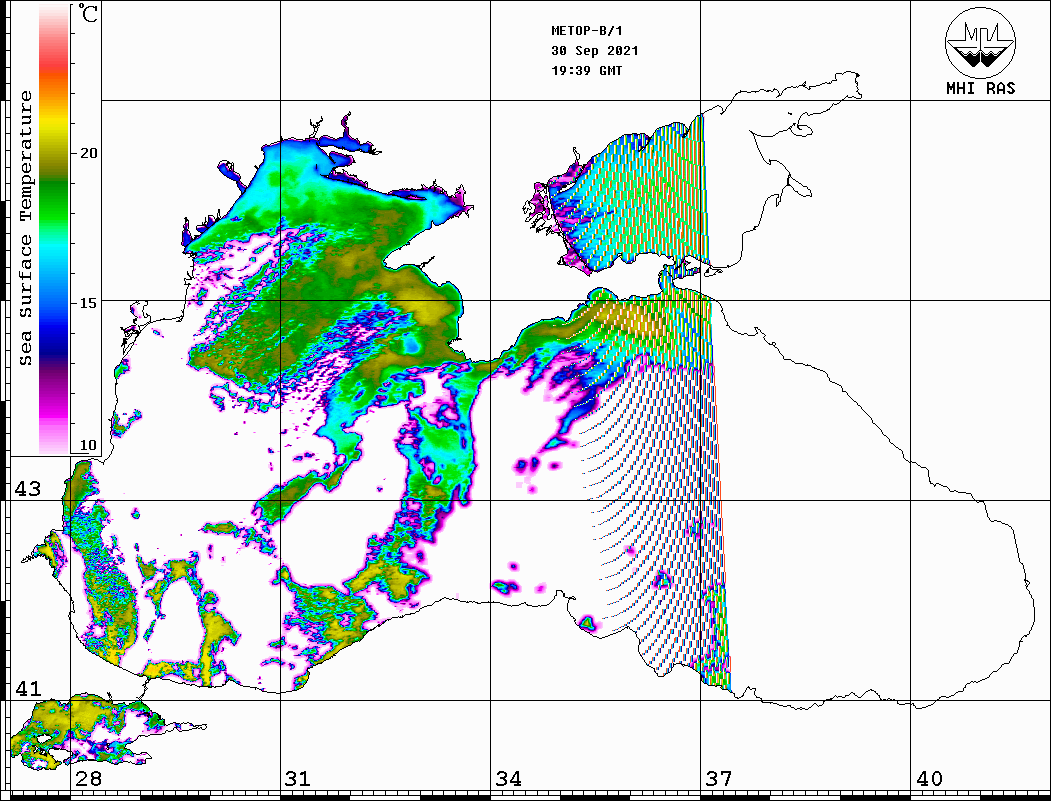1051x801 pixels.
Task: Click the "19:39 GMT" timestamp
Action: [x=586, y=71]
